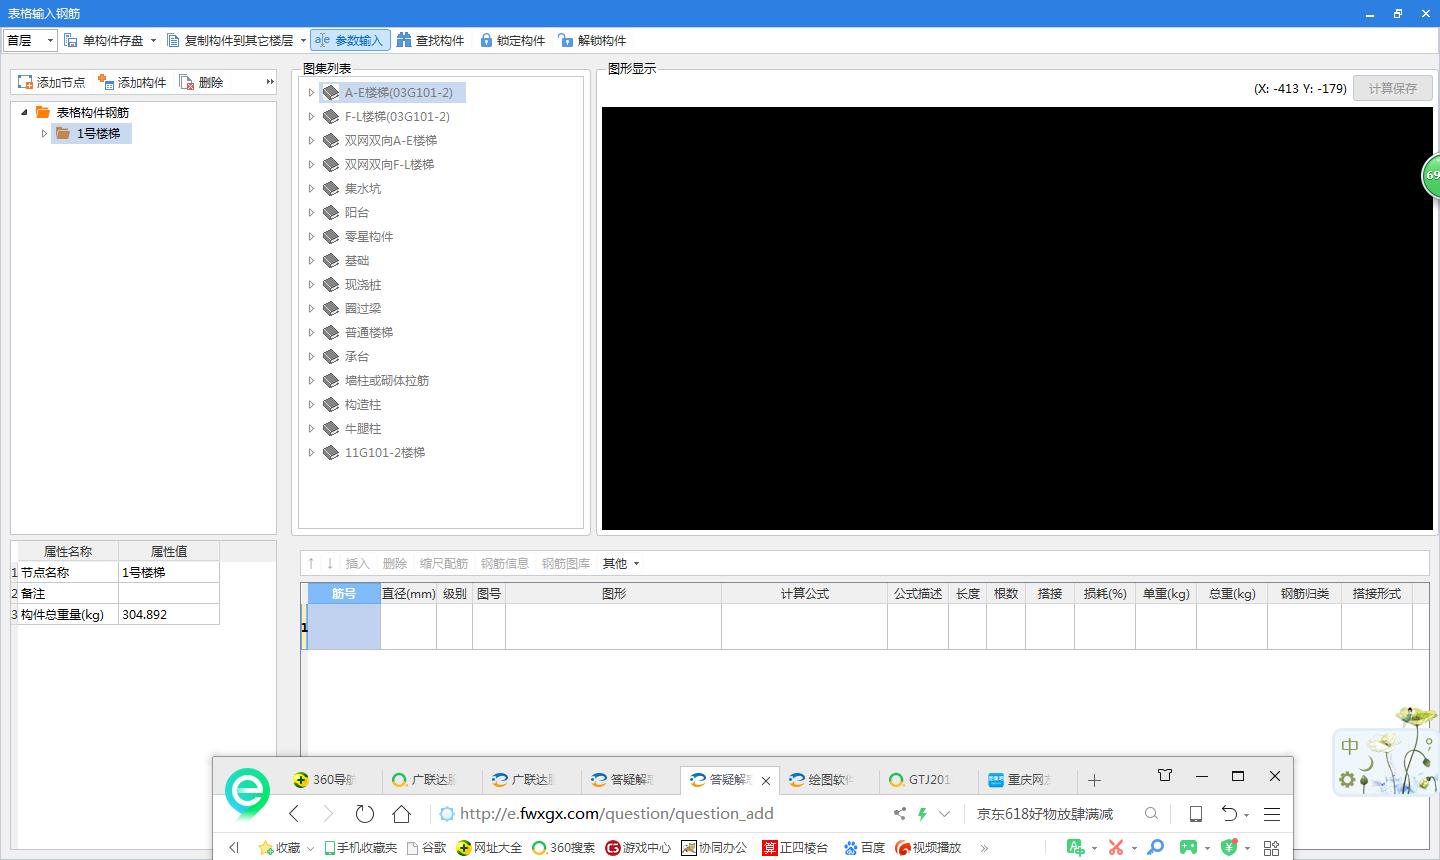
Task: Select 双网双向F-L楼梯 in the atlas list
Action: pos(389,164)
